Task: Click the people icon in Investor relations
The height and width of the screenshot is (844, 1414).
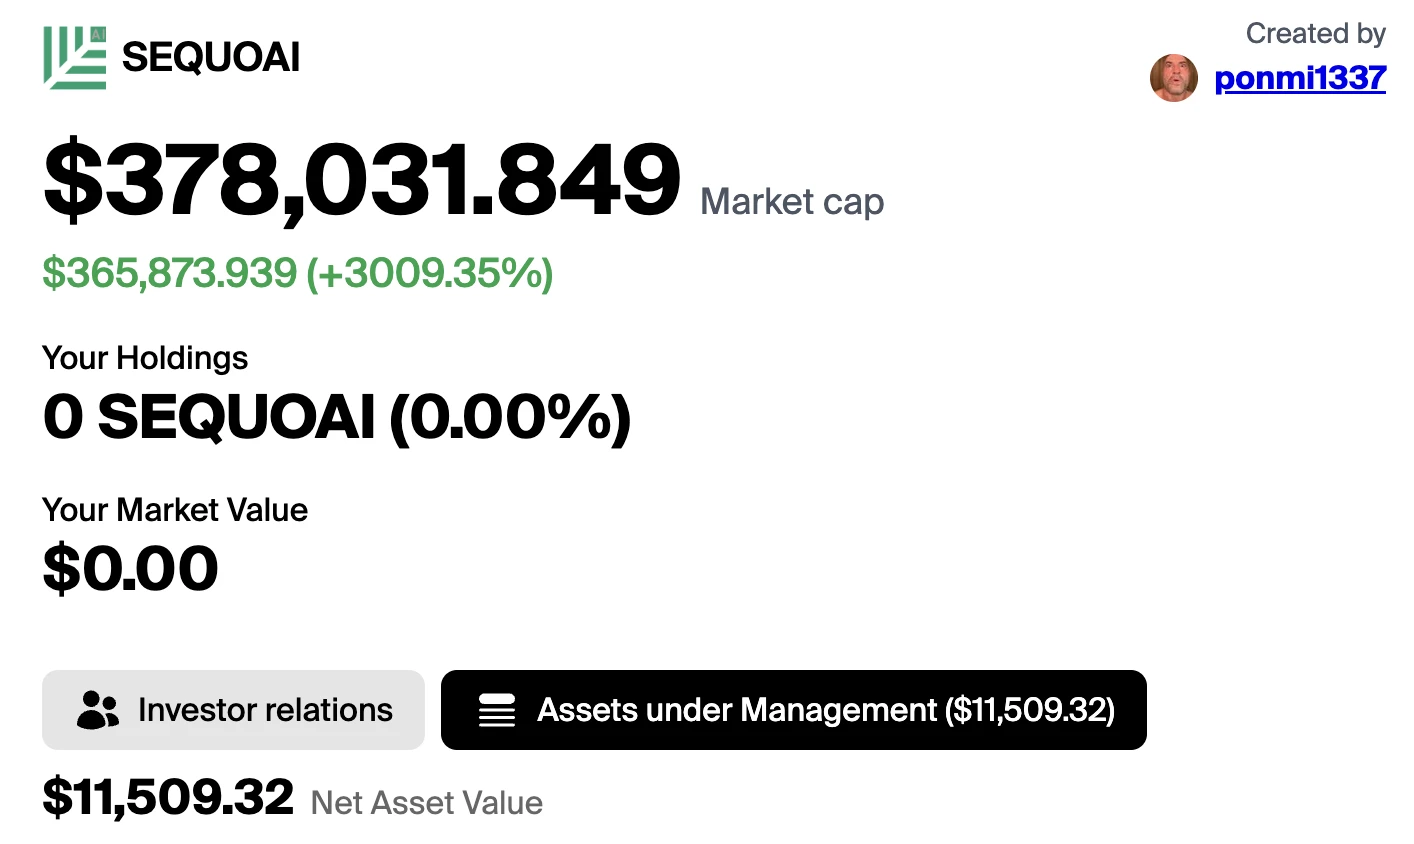Action: (97, 710)
